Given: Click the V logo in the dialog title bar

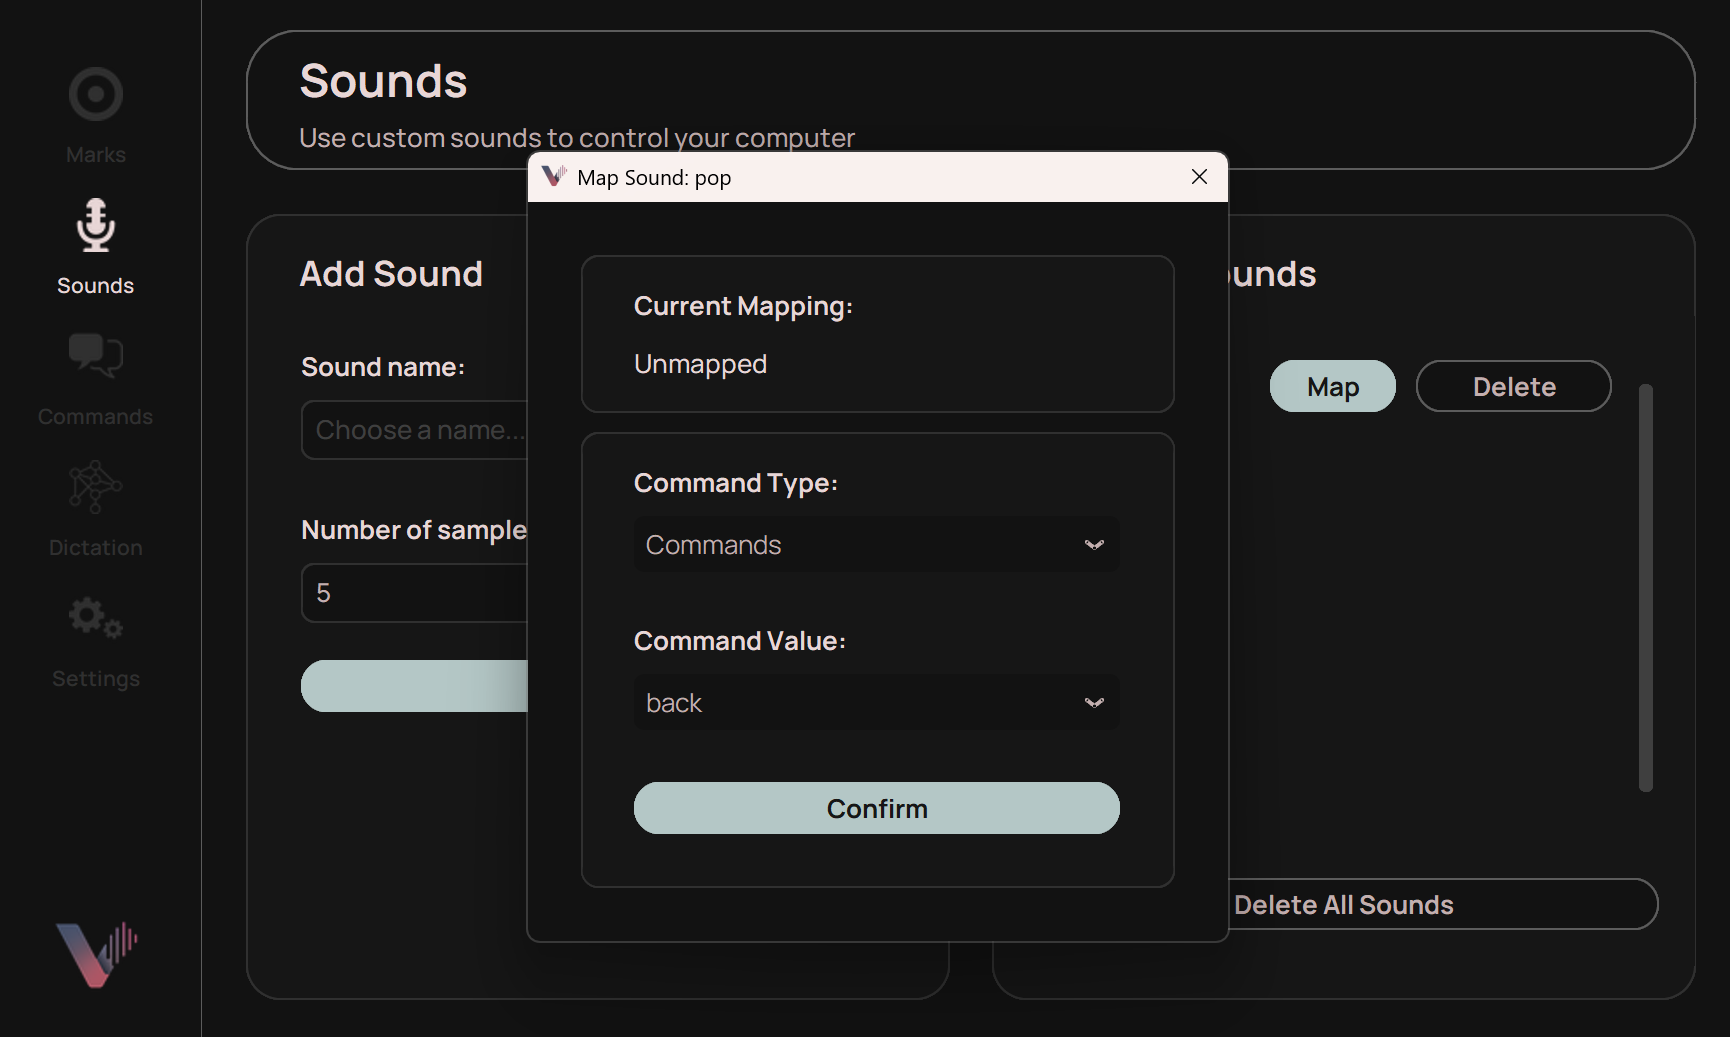Looking at the screenshot, I should (554, 176).
